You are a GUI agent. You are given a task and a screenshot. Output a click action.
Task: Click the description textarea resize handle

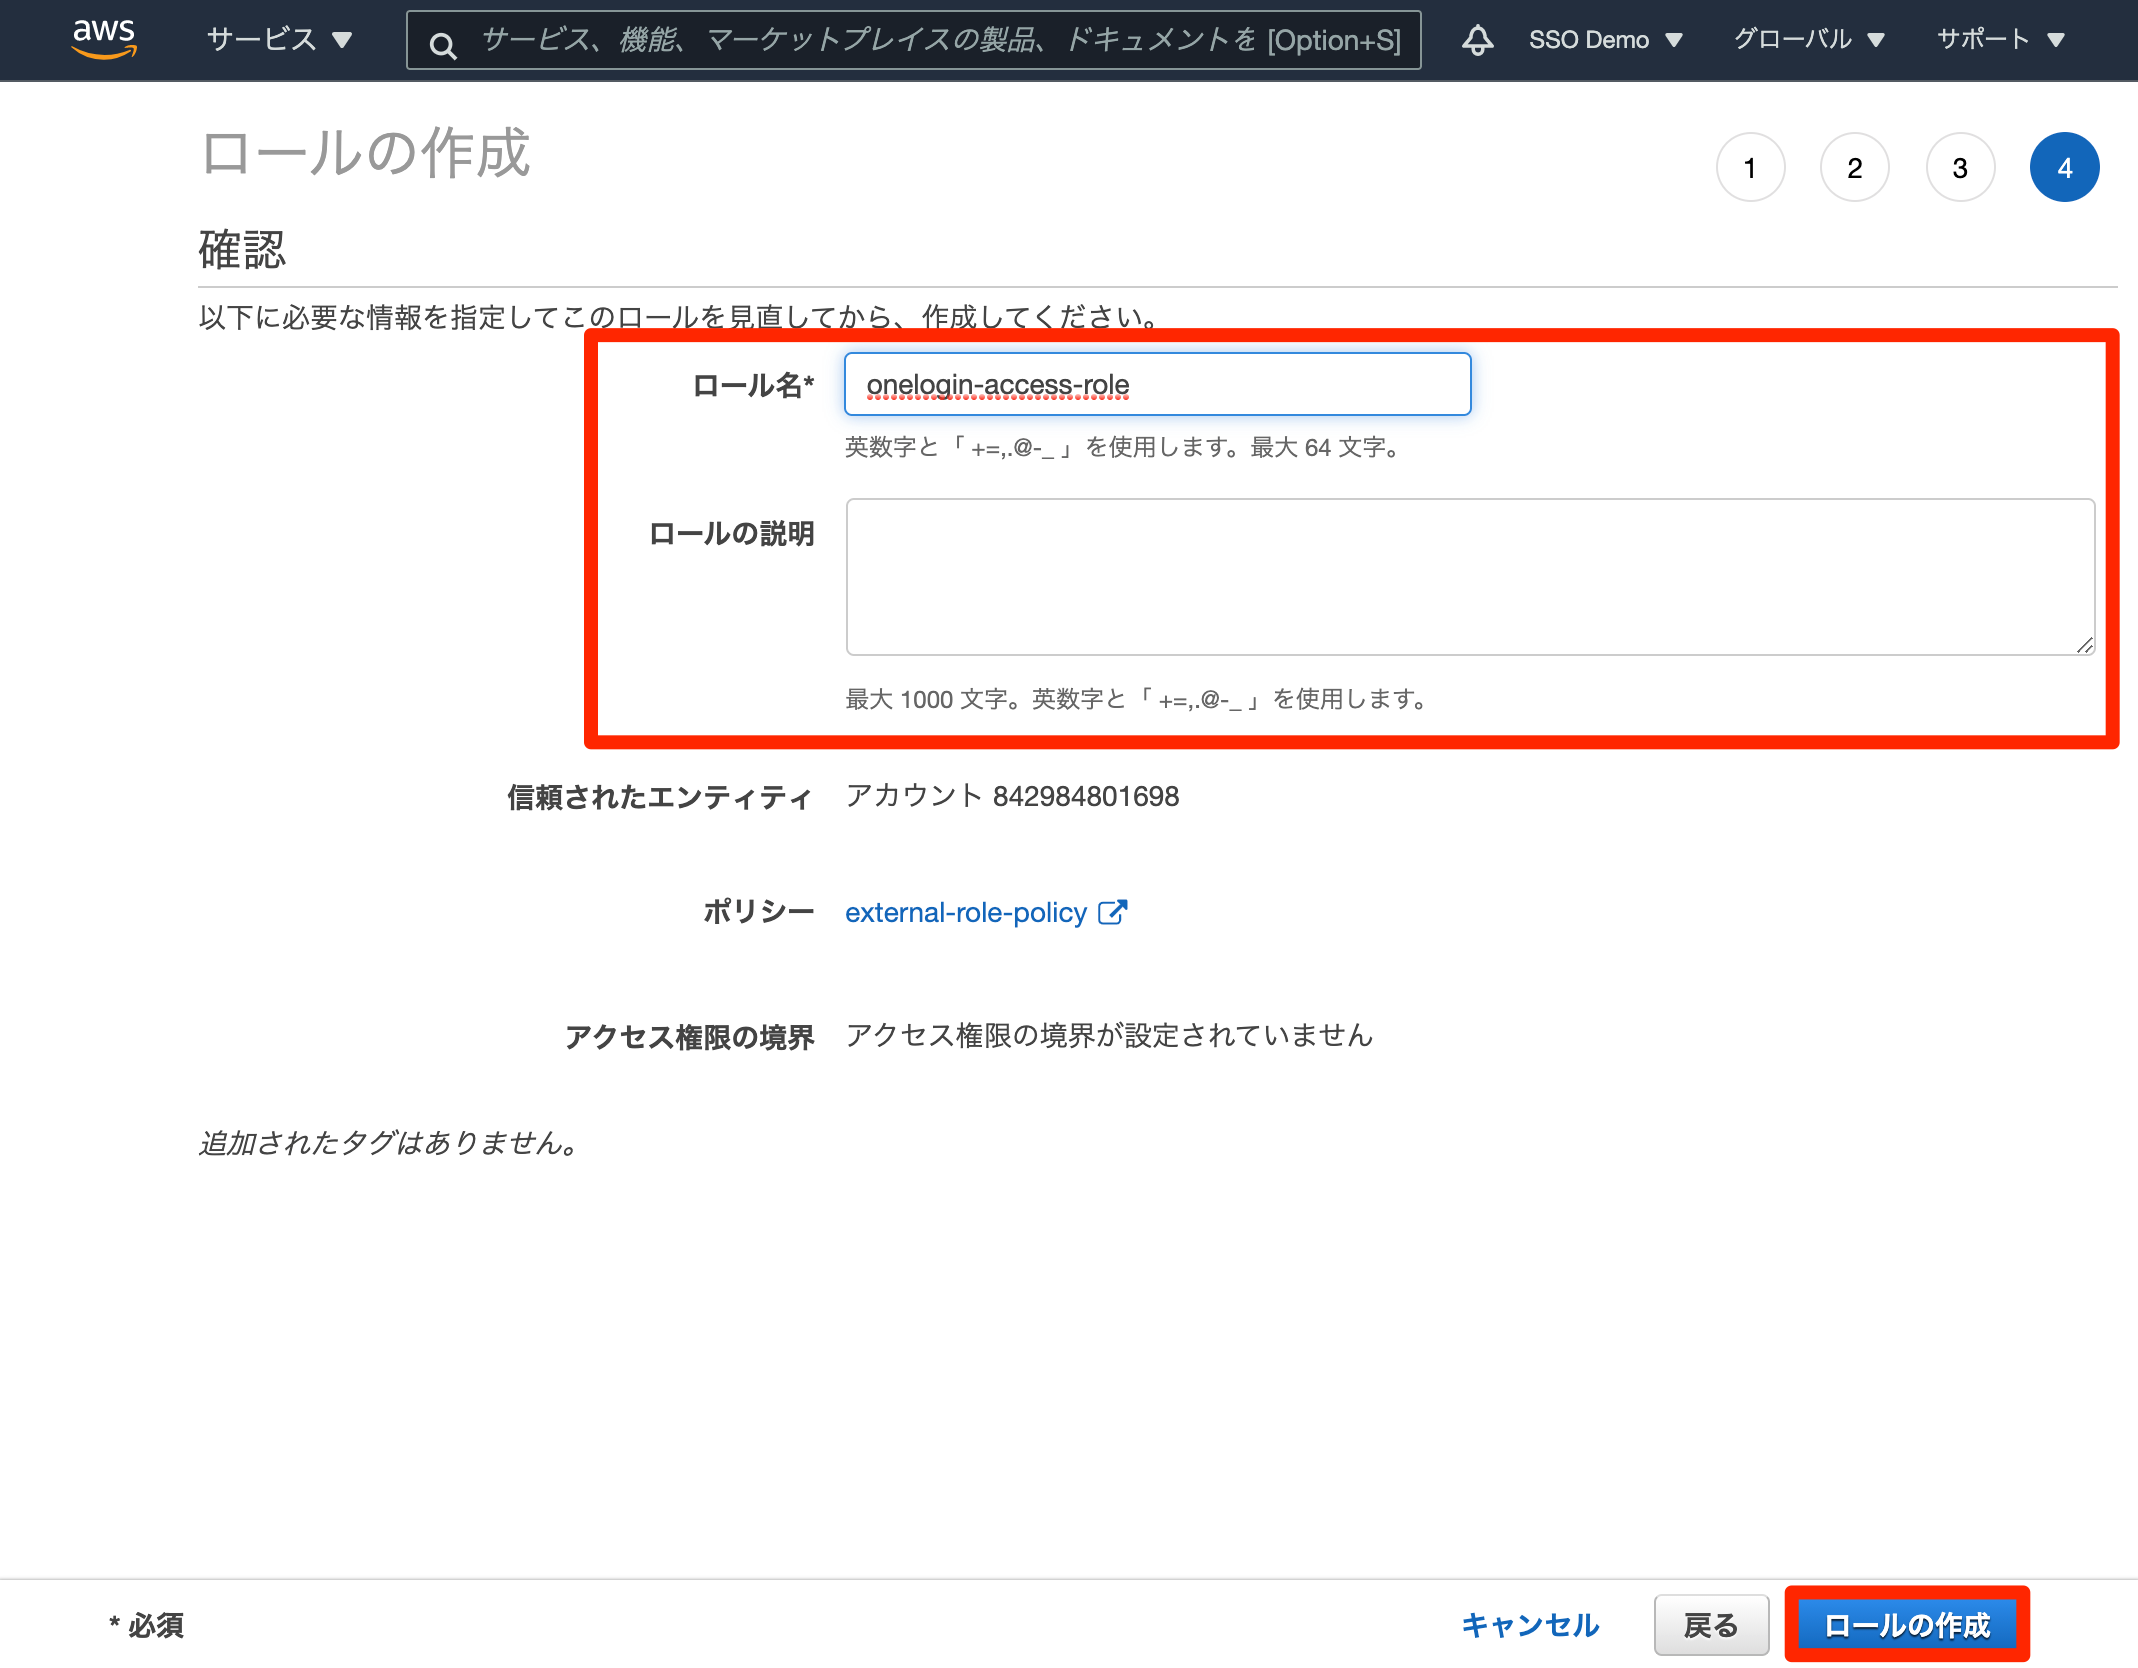pos(2084,645)
